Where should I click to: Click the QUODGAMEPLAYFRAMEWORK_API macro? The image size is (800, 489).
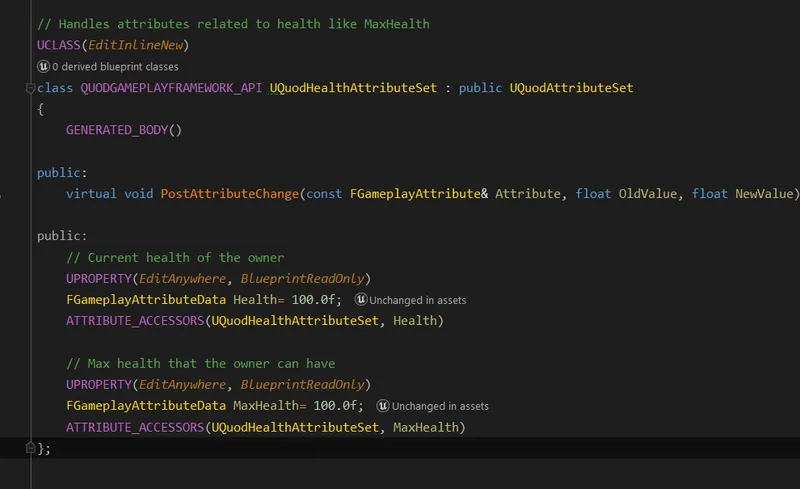(171, 88)
